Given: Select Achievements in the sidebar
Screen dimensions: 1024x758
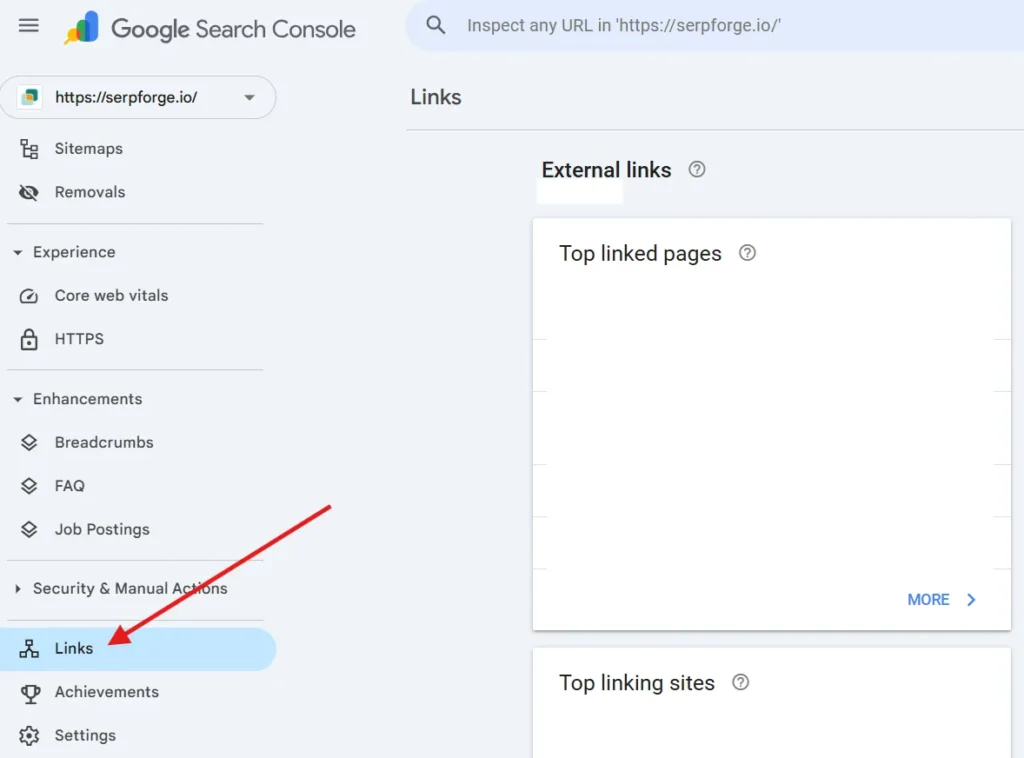Looking at the screenshot, I should coord(106,691).
